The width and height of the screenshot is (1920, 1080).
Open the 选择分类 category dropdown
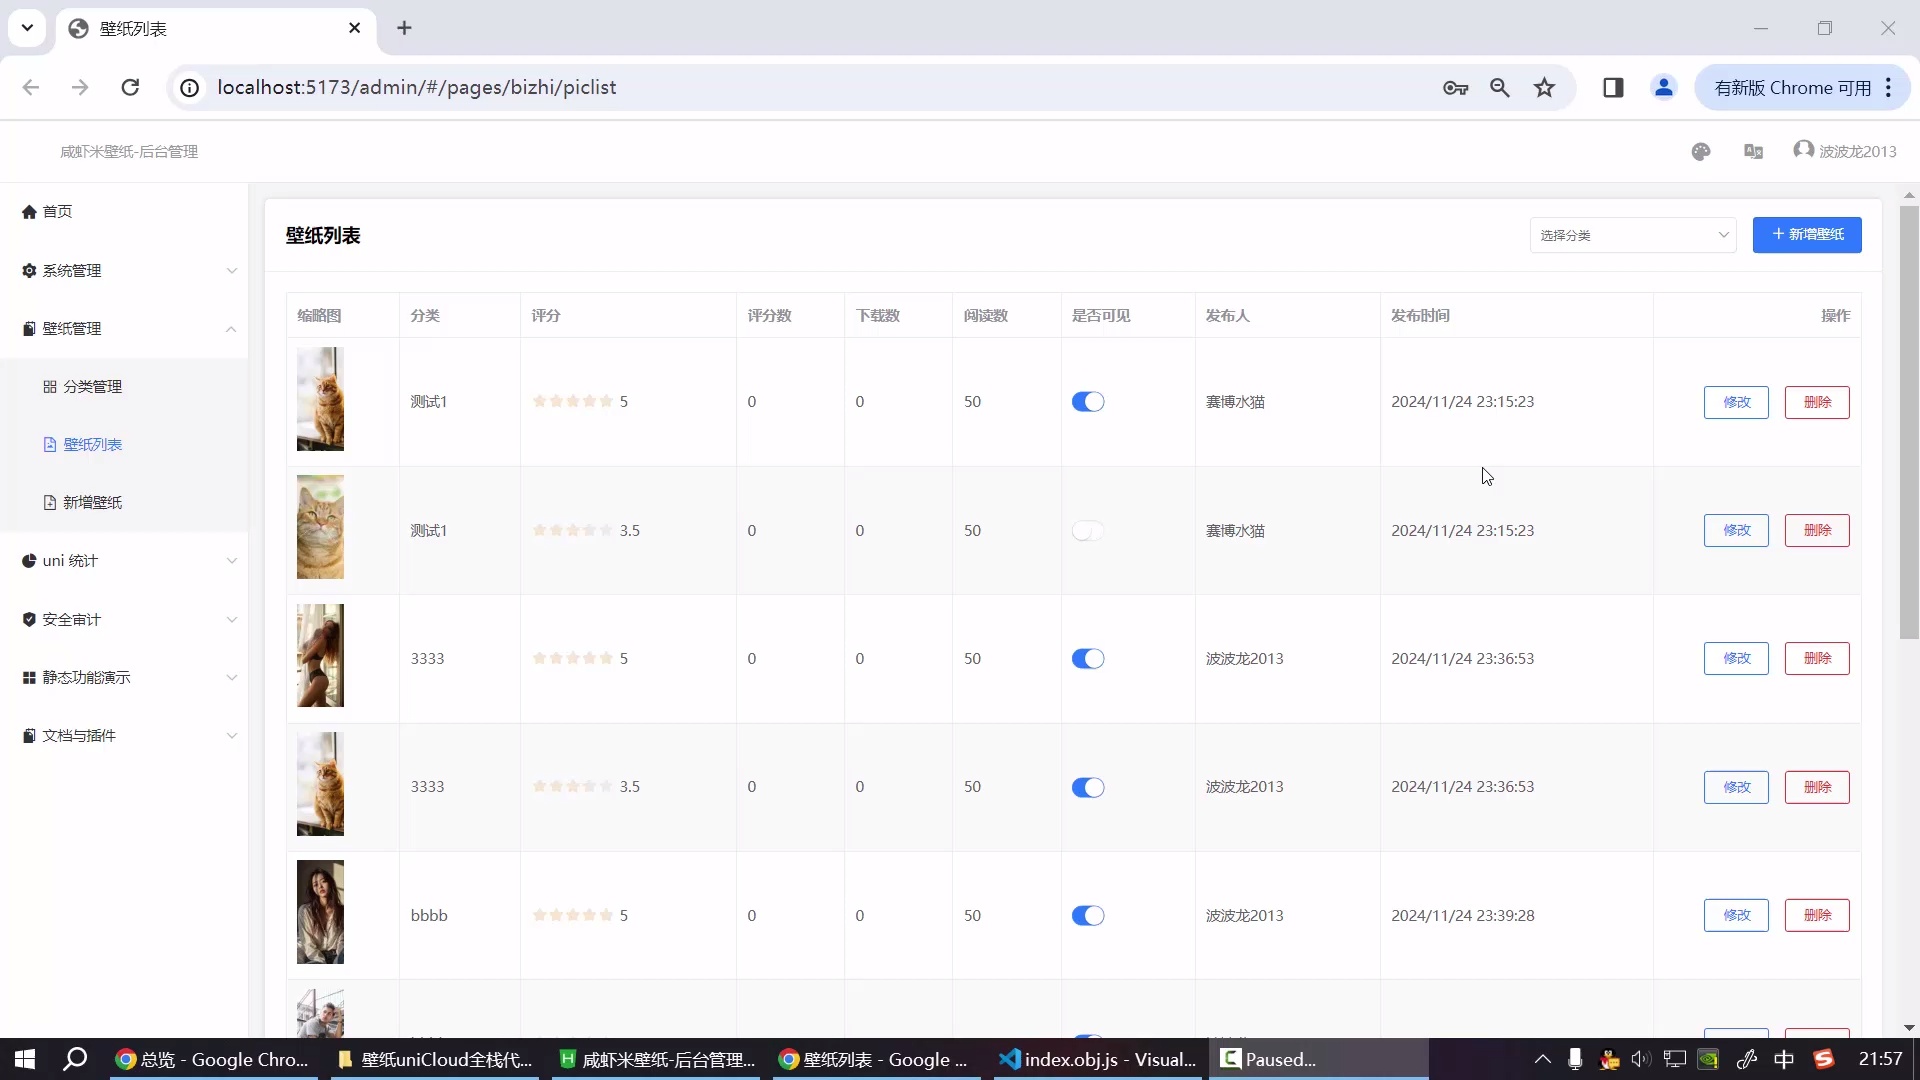pyautogui.click(x=1632, y=235)
